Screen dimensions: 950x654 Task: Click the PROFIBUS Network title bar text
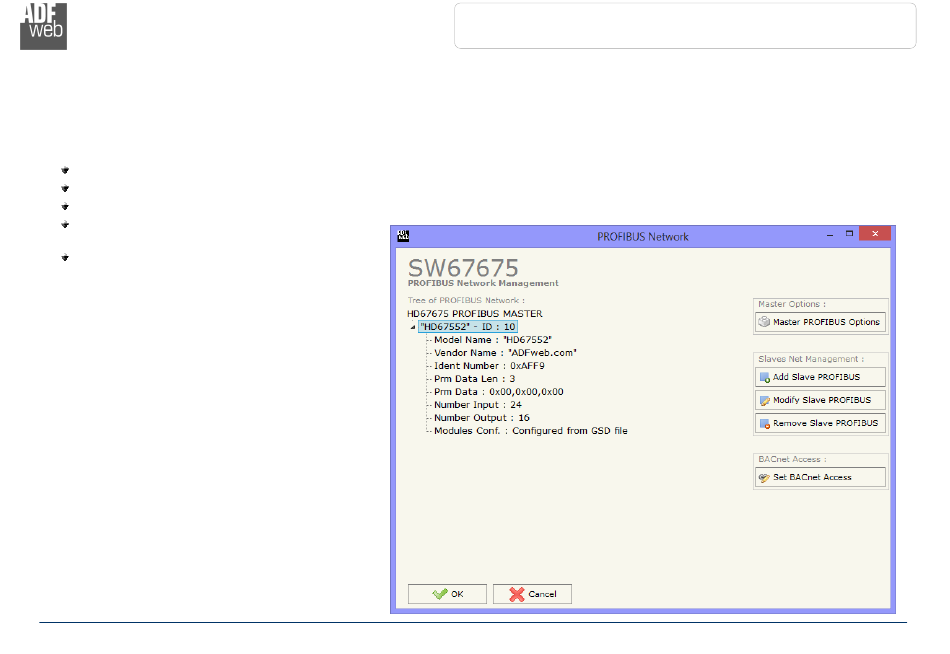click(643, 237)
